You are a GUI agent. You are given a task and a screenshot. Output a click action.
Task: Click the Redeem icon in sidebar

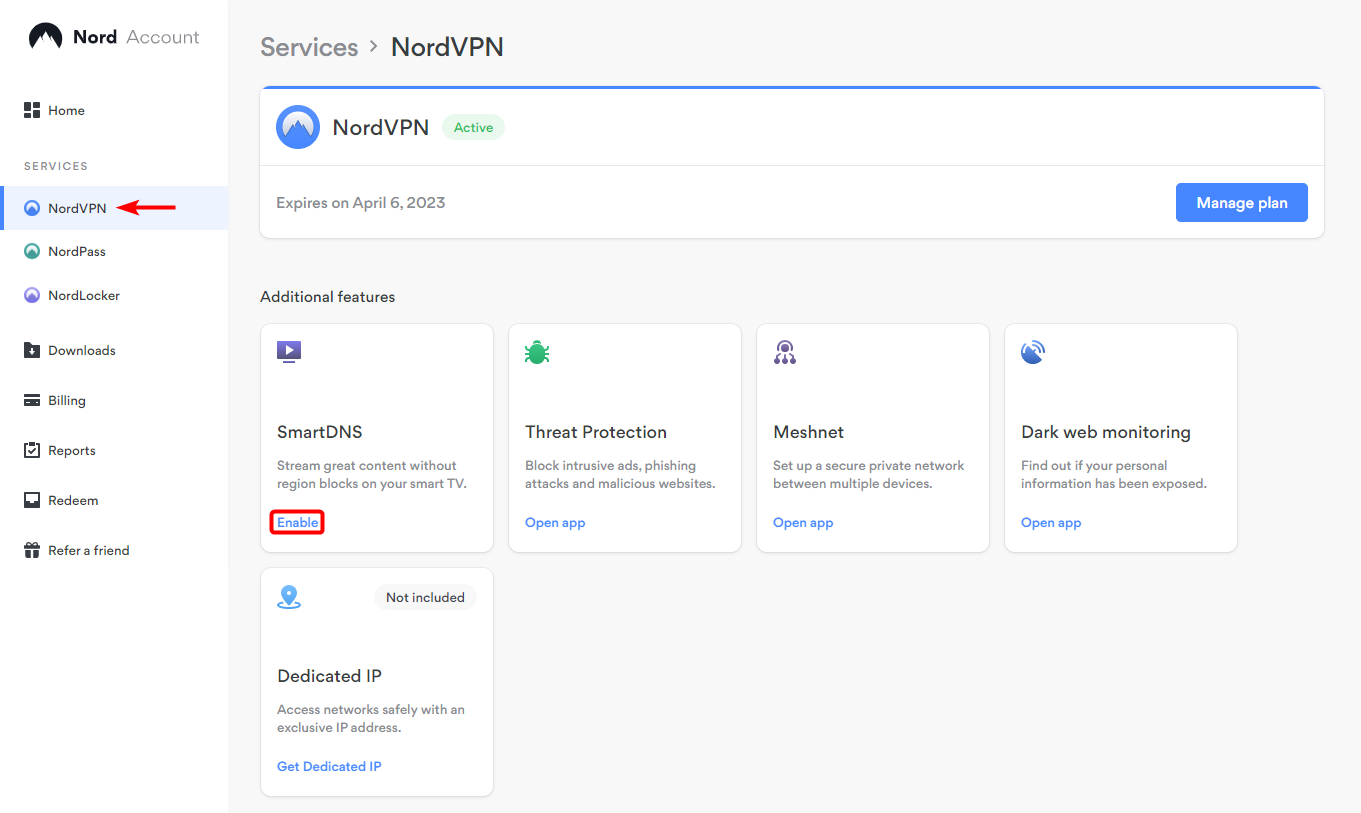coord(32,501)
